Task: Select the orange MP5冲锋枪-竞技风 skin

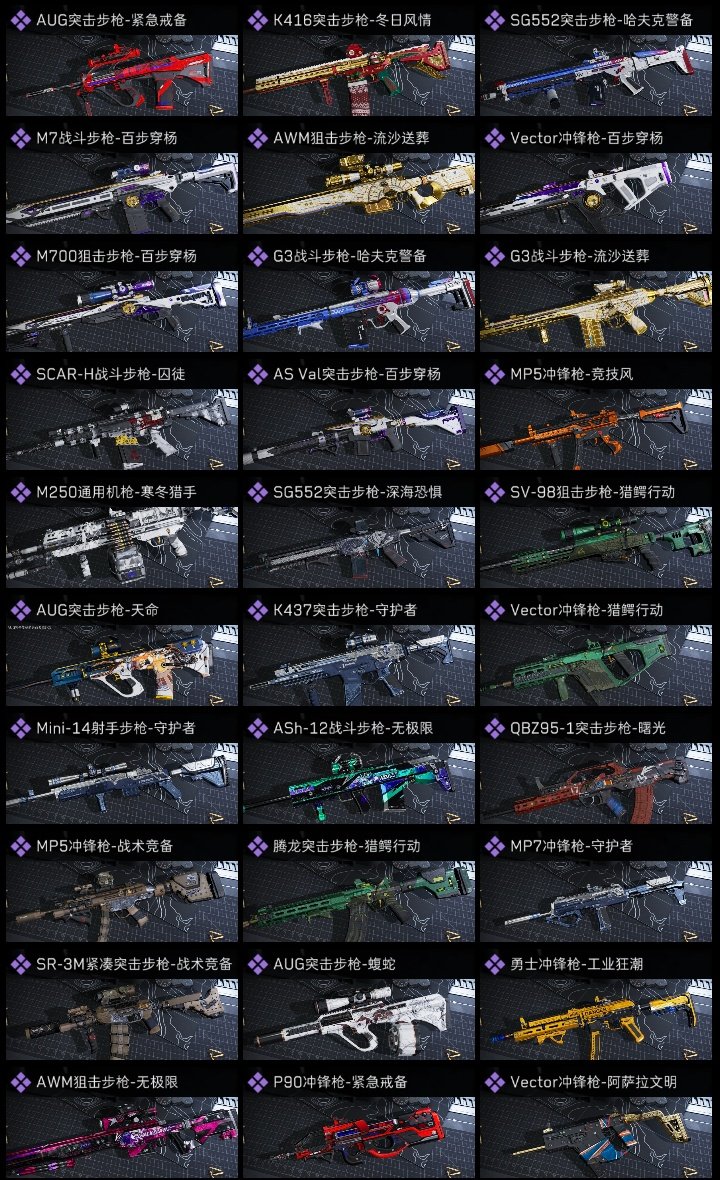Action: (596, 430)
